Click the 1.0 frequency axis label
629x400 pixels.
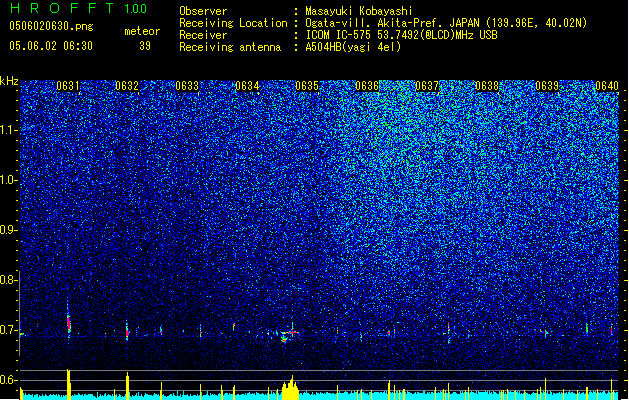pyautogui.click(x=9, y=180)
